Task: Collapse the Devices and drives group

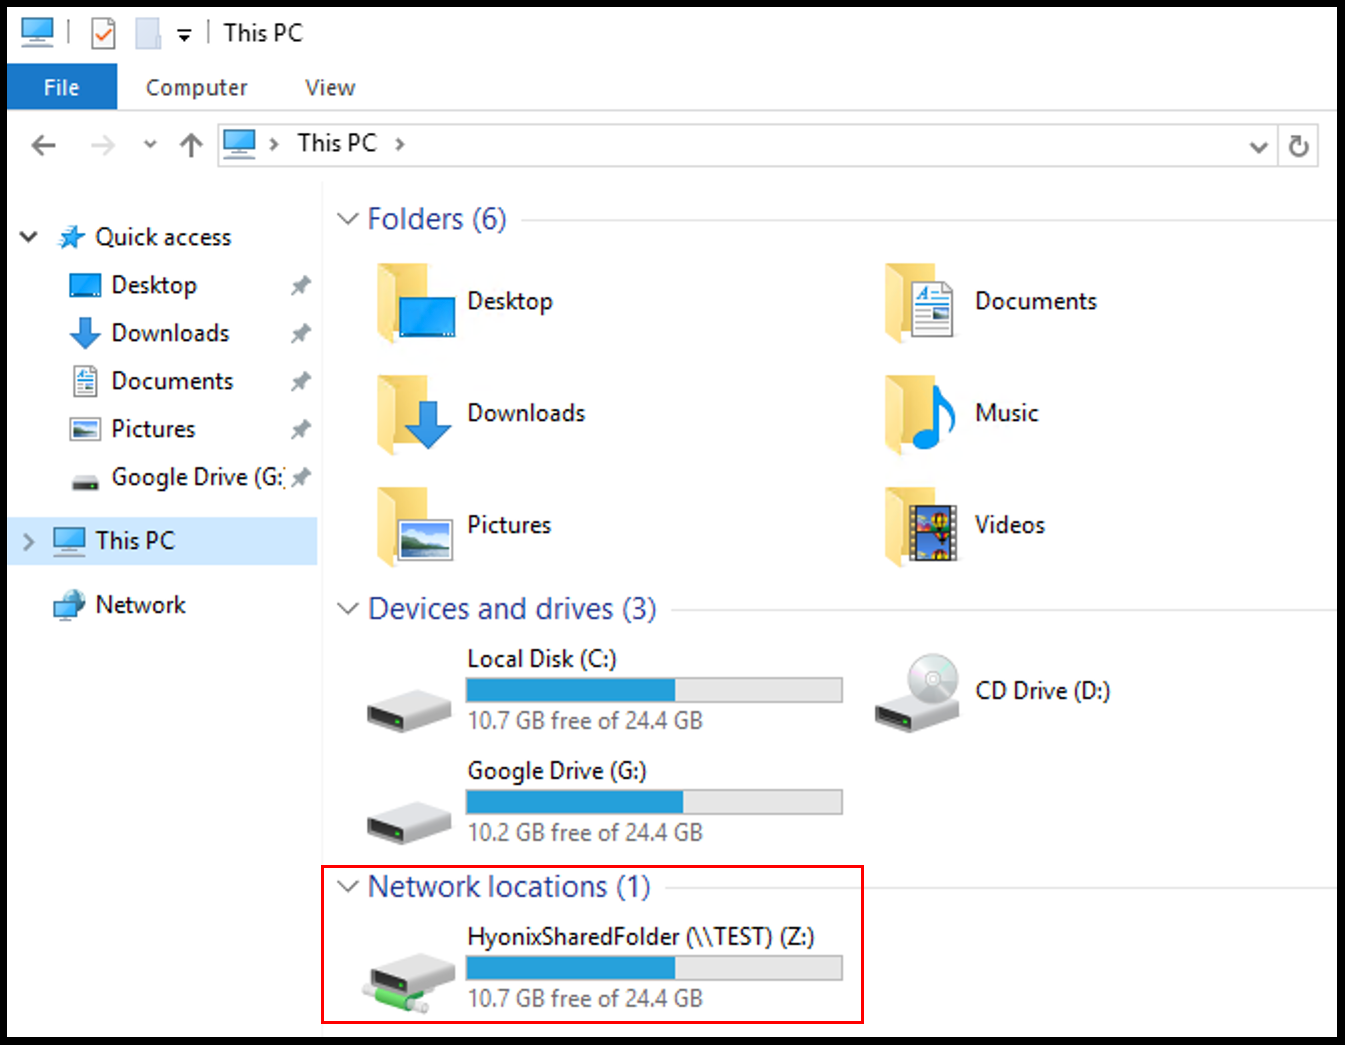Action: [348, 609]
